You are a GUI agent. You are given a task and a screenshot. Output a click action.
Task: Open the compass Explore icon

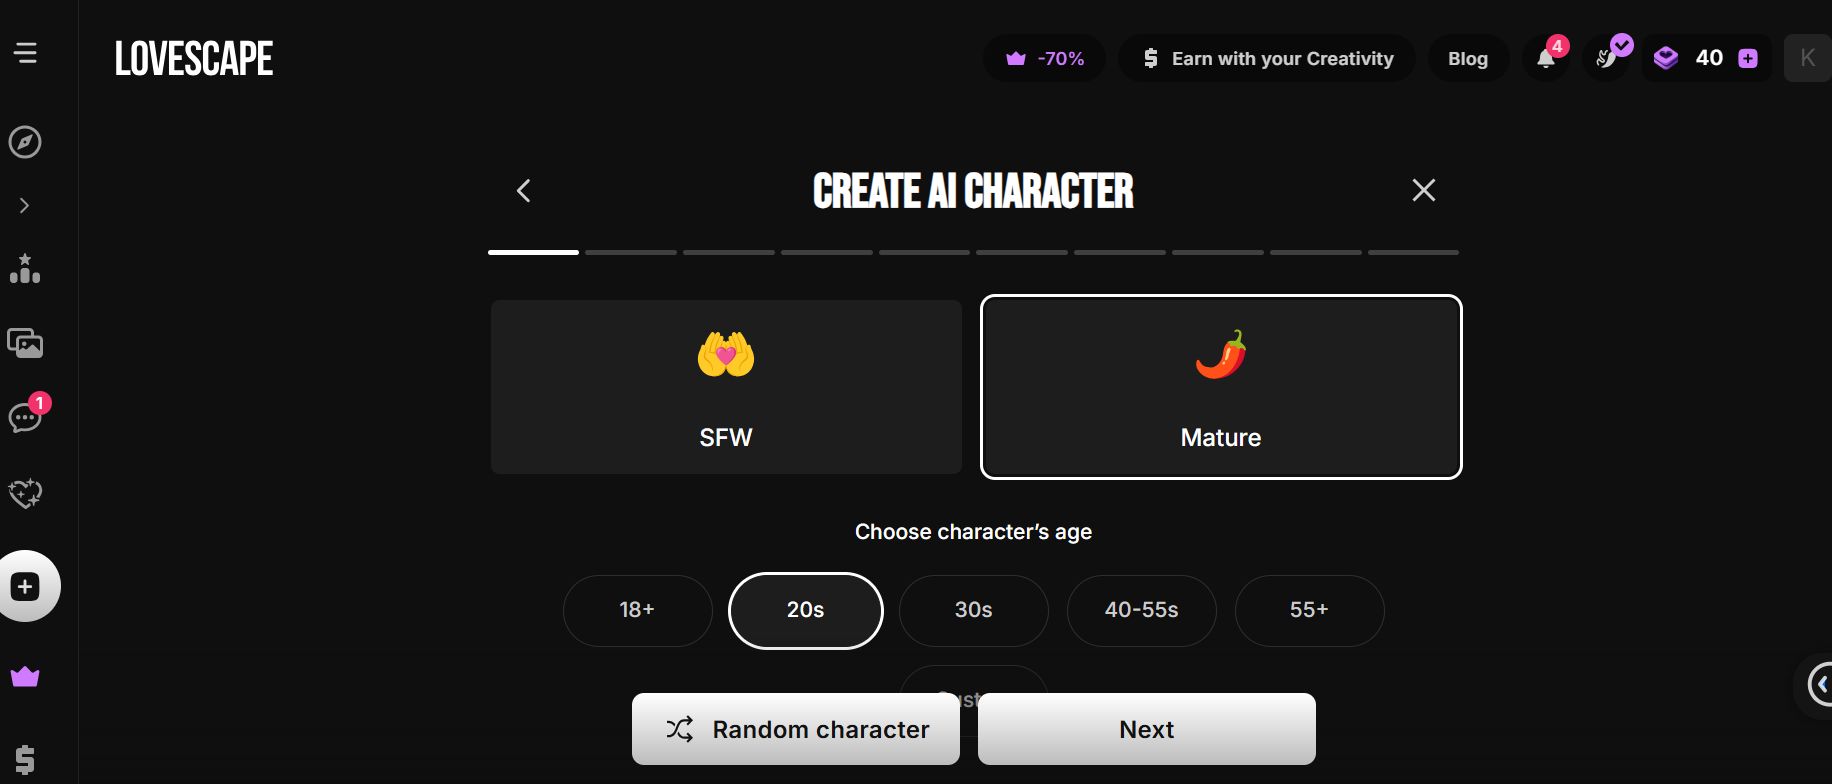(x=25, y=142)
